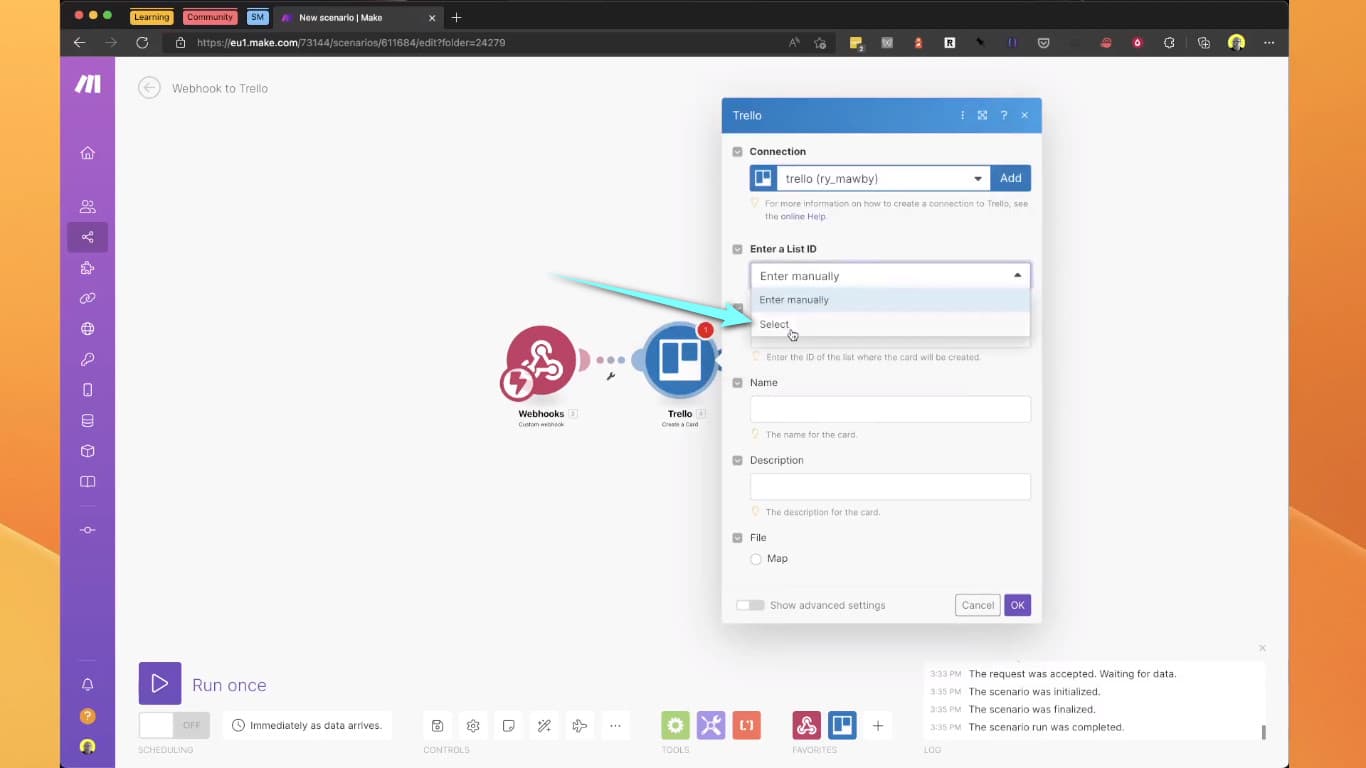
Task: Open the Notifications bell in sidebar
Action: [x=87, y=685]
